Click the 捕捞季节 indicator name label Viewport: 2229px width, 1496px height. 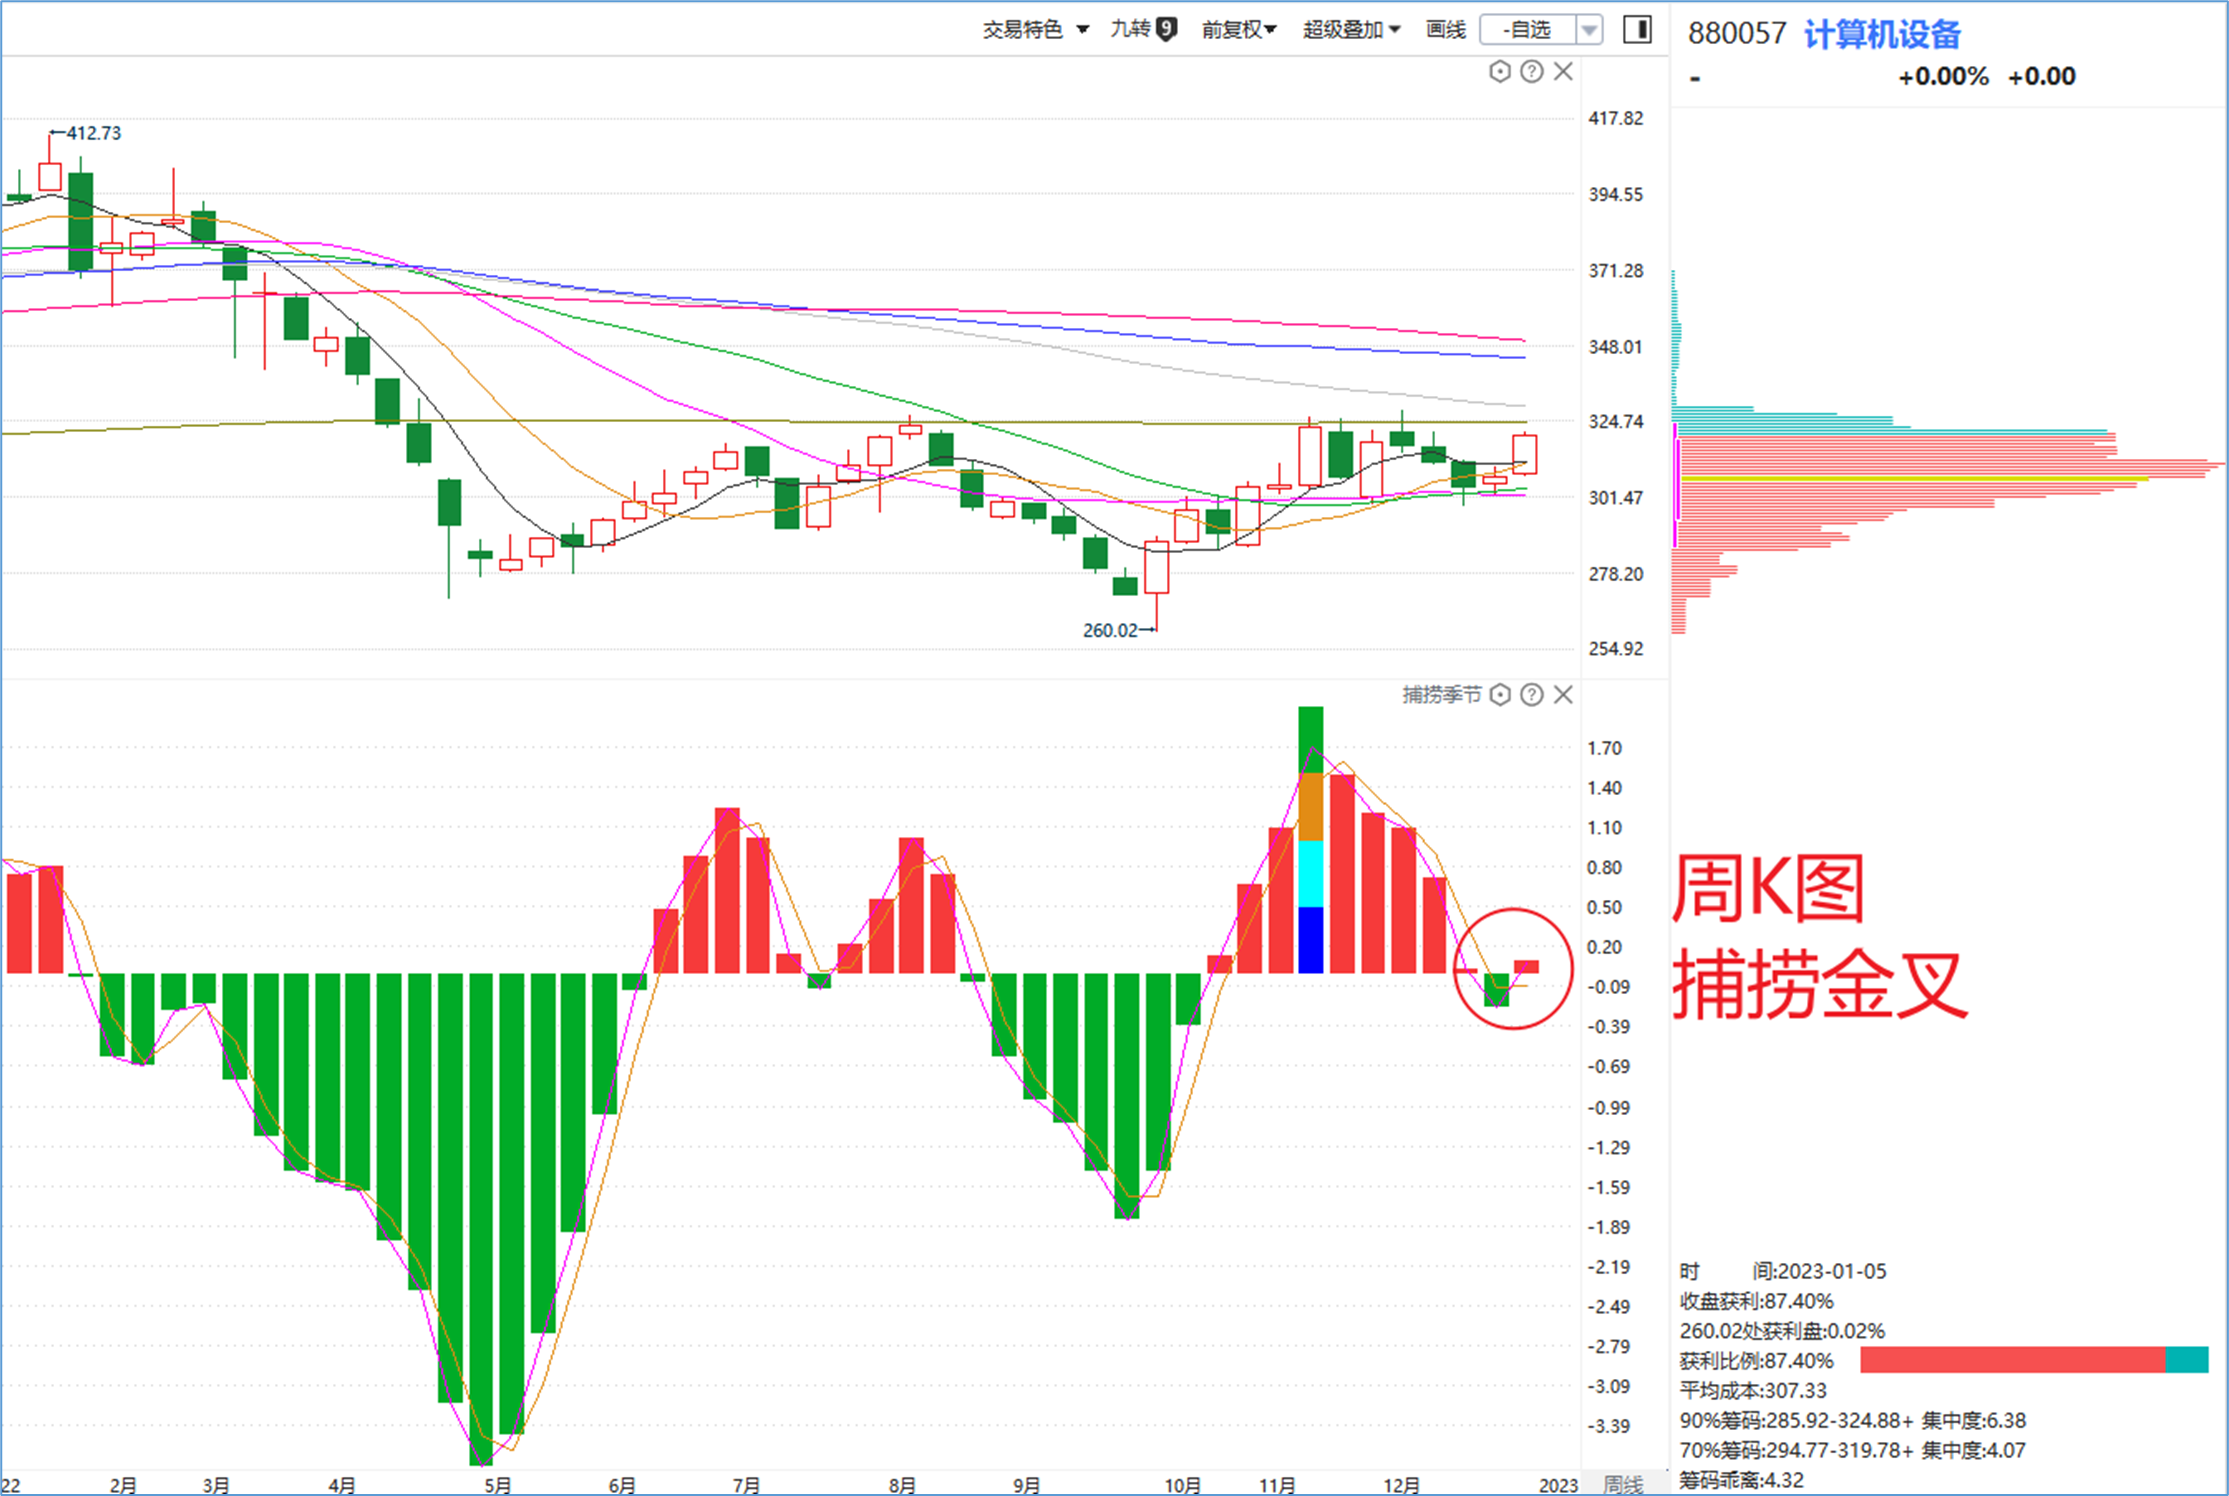pyautogui.click(x=1441, y=694)
